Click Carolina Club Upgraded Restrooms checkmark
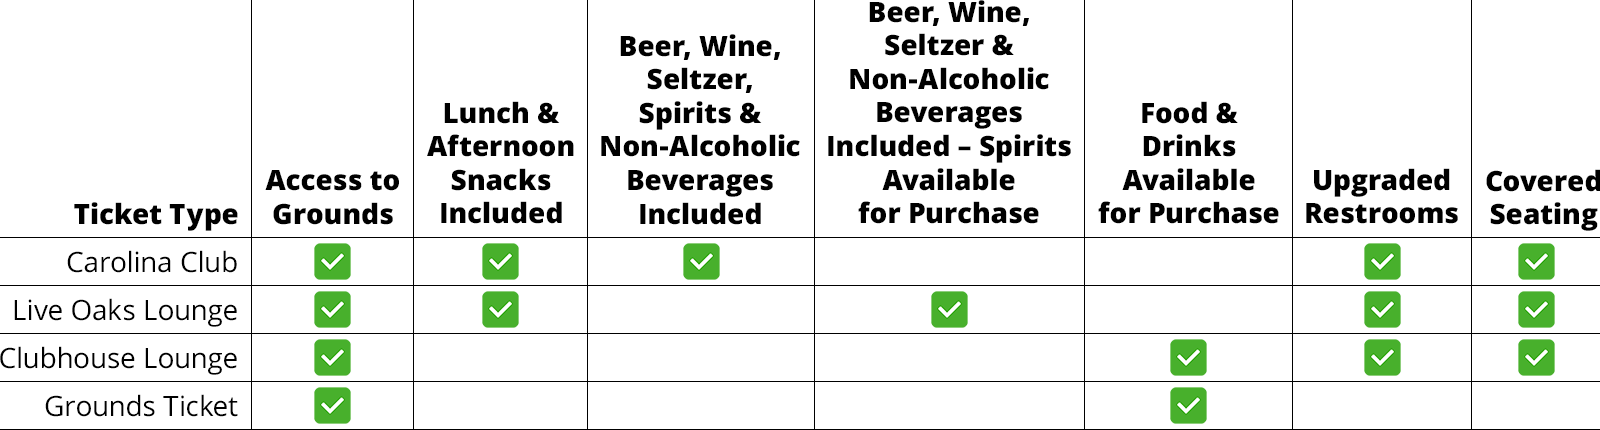Image resolution: width=1600 pixels, height=430 pixels. [x=1382, y=262]
